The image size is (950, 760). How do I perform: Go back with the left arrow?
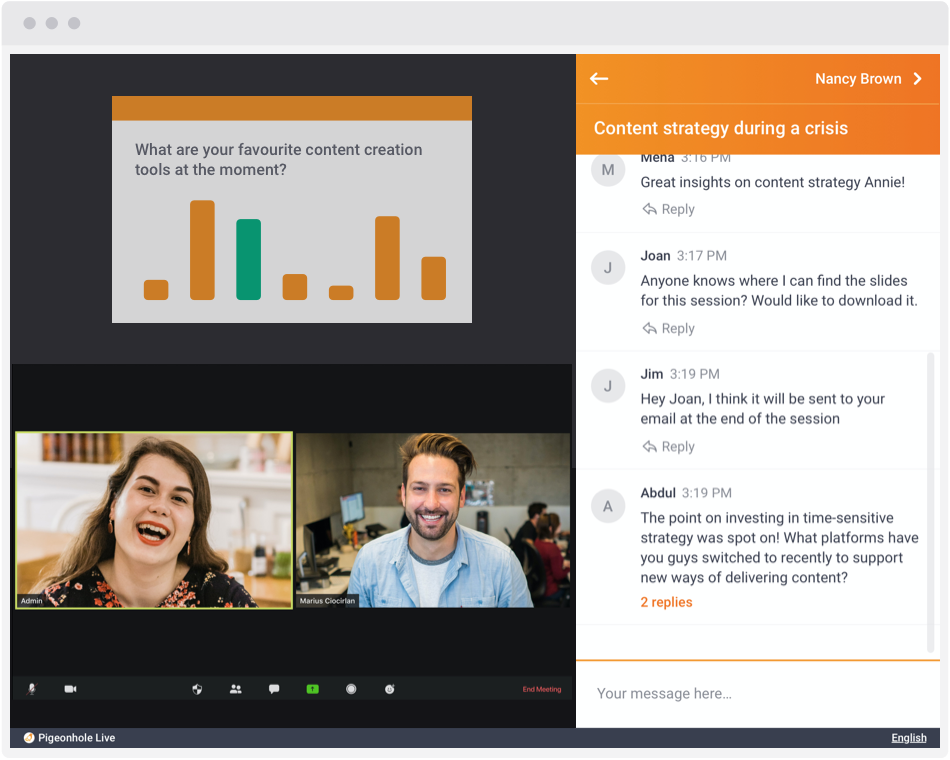(599, 78)
